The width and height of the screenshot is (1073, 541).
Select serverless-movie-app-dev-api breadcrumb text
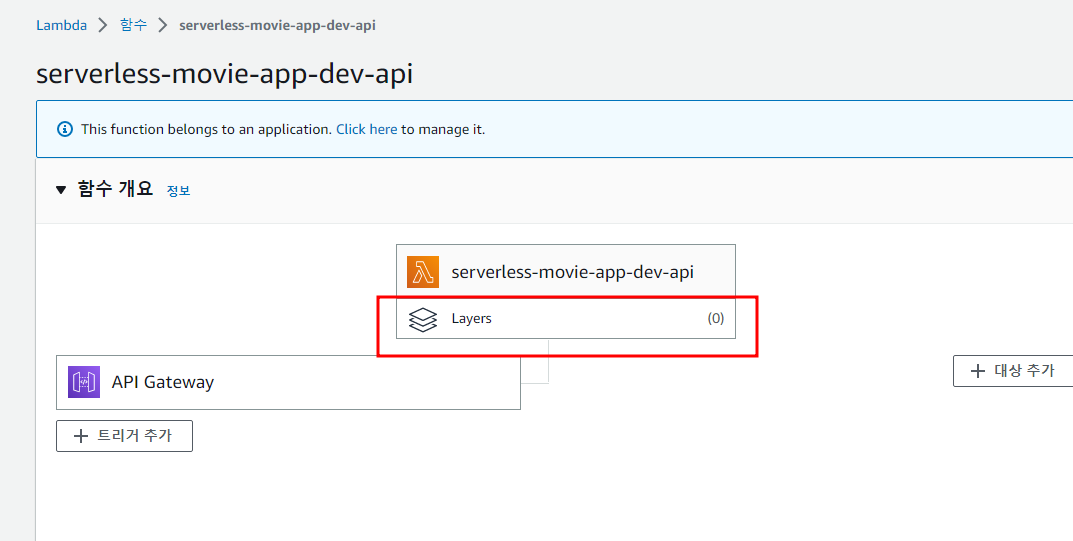tap(277, 25)
